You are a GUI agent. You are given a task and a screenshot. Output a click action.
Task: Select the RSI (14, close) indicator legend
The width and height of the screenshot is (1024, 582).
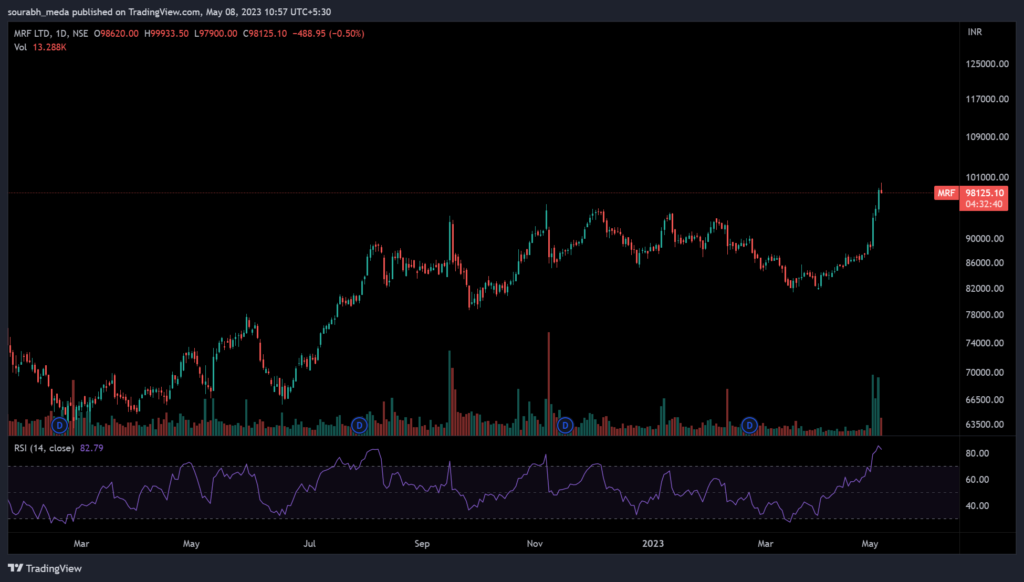(x=44, y=448)
